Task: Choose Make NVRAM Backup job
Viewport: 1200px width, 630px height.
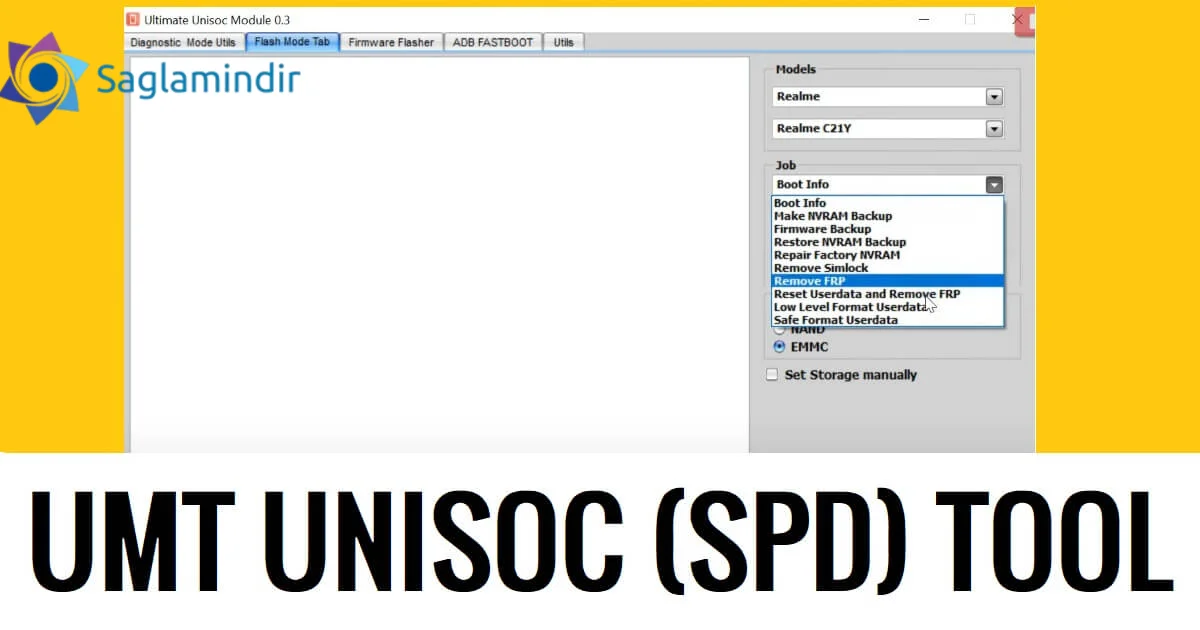Action: point(887,216)
